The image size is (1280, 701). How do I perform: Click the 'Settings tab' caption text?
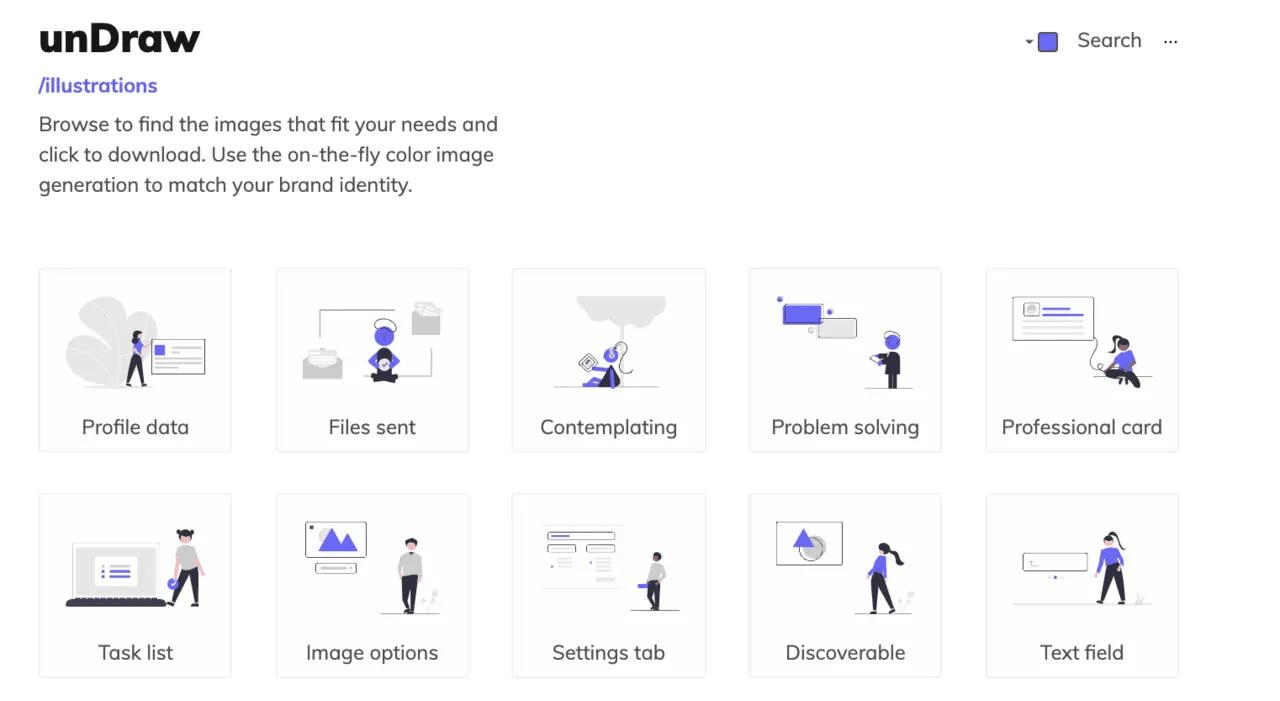608,653
